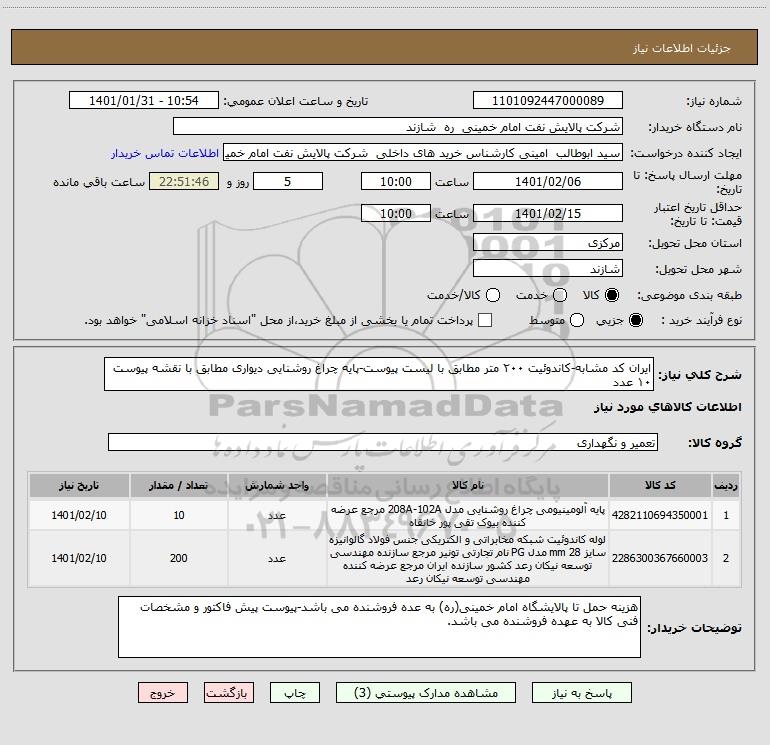Click quantity cell showing 10

point(179,515)
